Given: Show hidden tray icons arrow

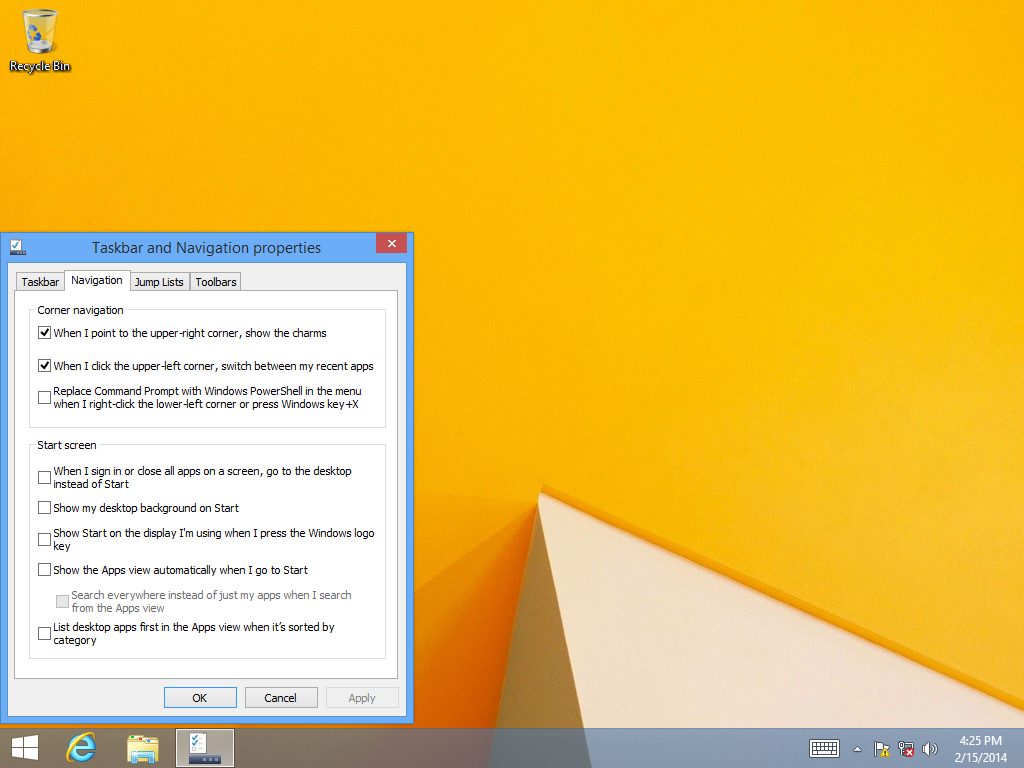Looking at the screenshot, I should [x=857, y=749].
